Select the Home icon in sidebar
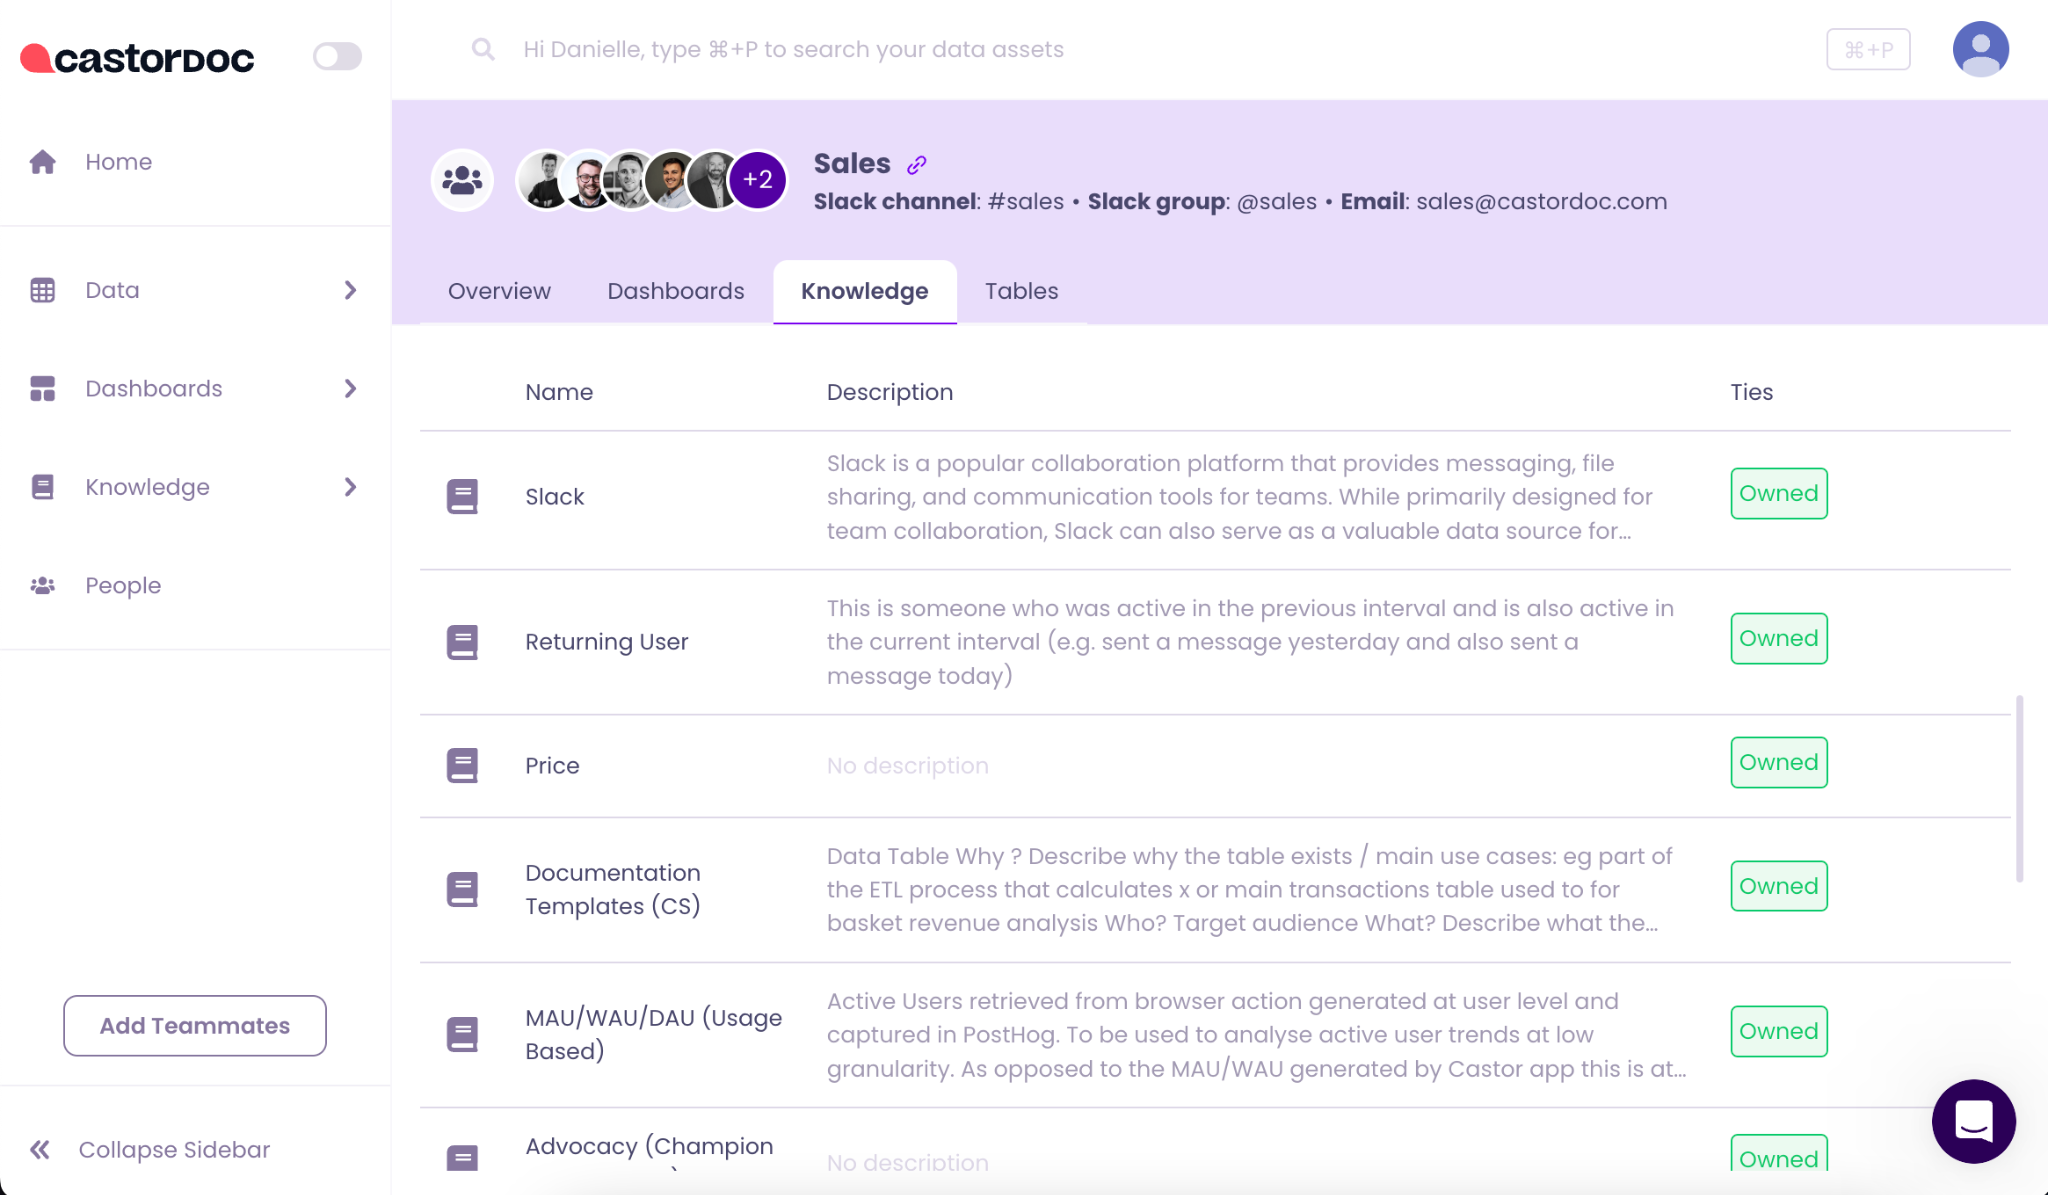 43,161
